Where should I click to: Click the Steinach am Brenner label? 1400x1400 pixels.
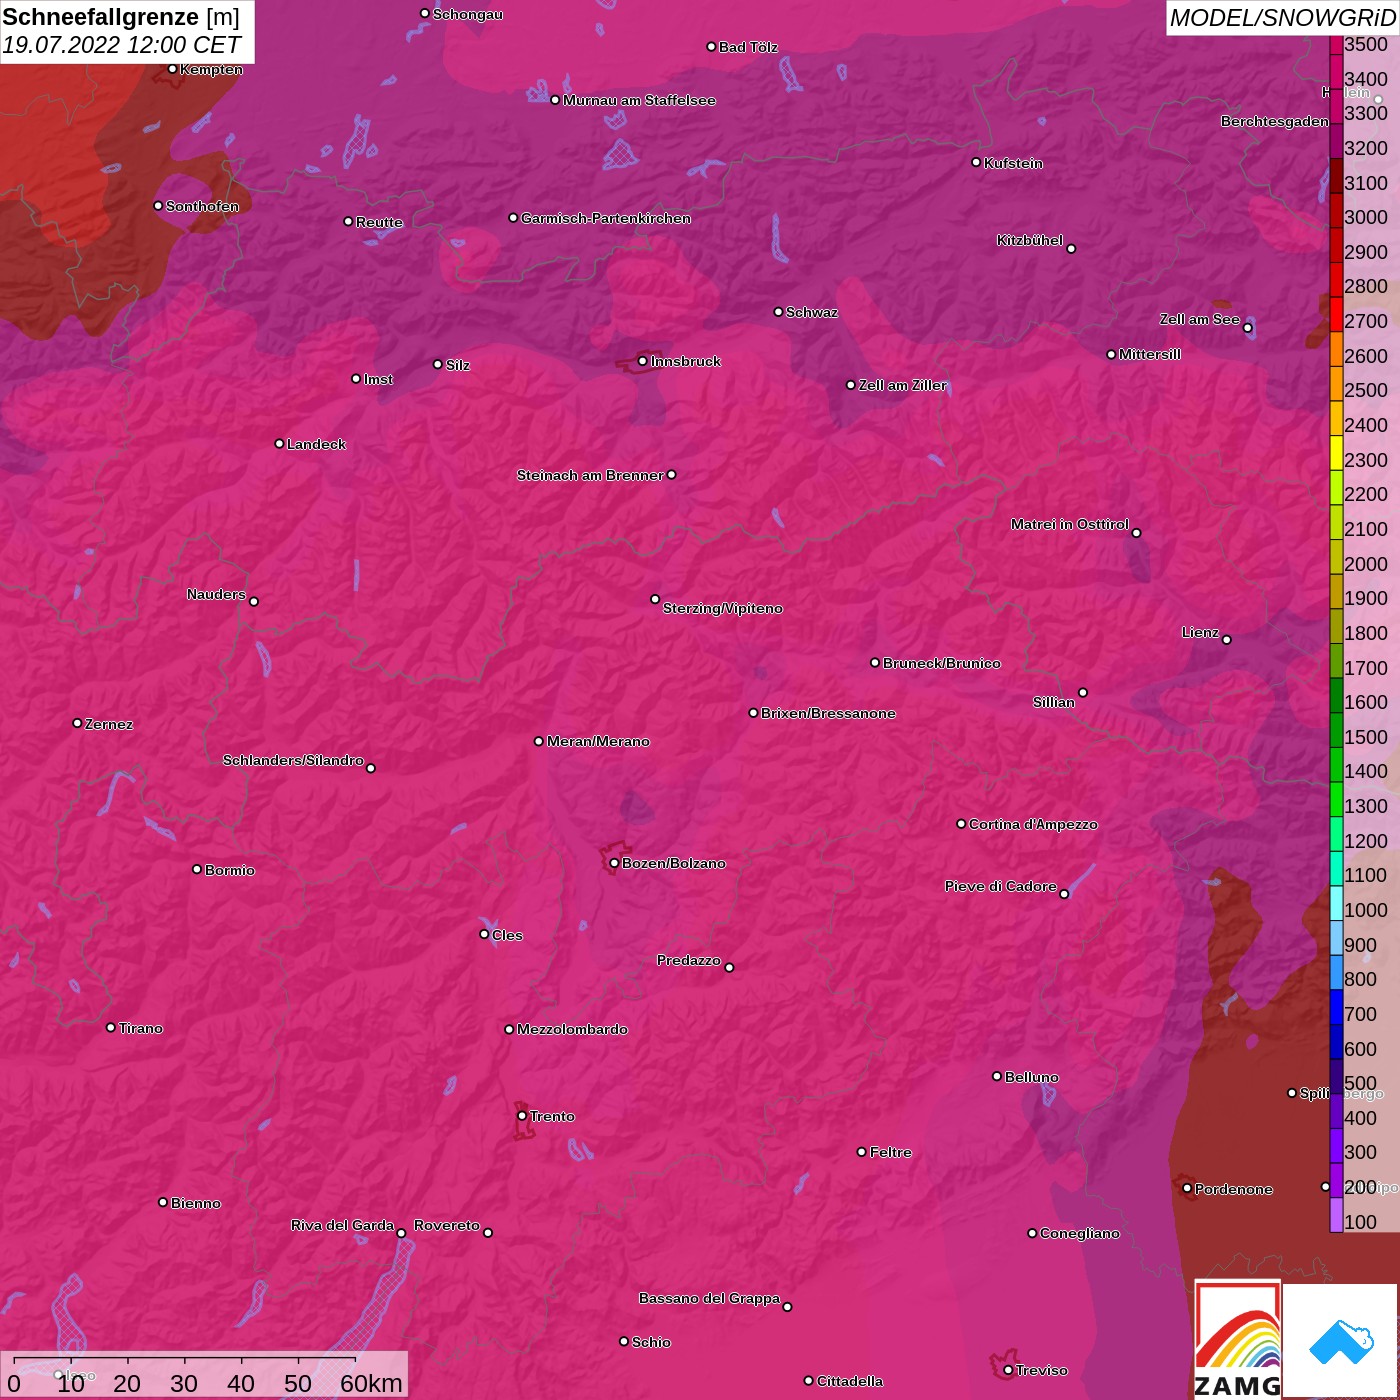590,475
